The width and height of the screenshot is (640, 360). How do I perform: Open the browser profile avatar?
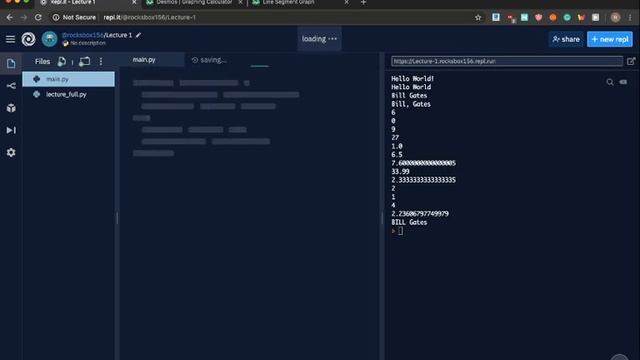(x=616, y=17)
